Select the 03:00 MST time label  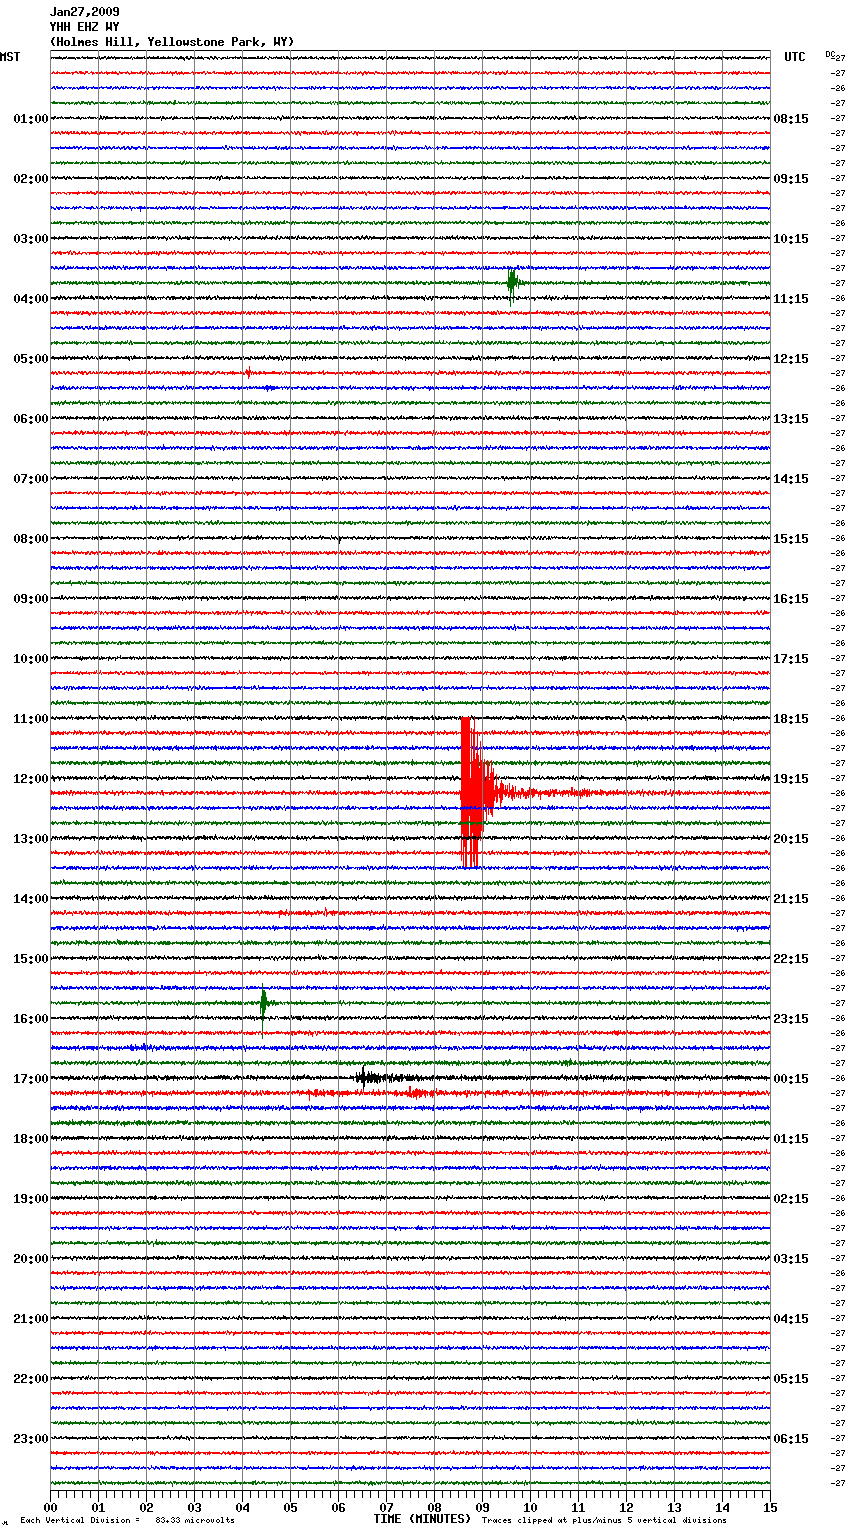coord(30,239)
